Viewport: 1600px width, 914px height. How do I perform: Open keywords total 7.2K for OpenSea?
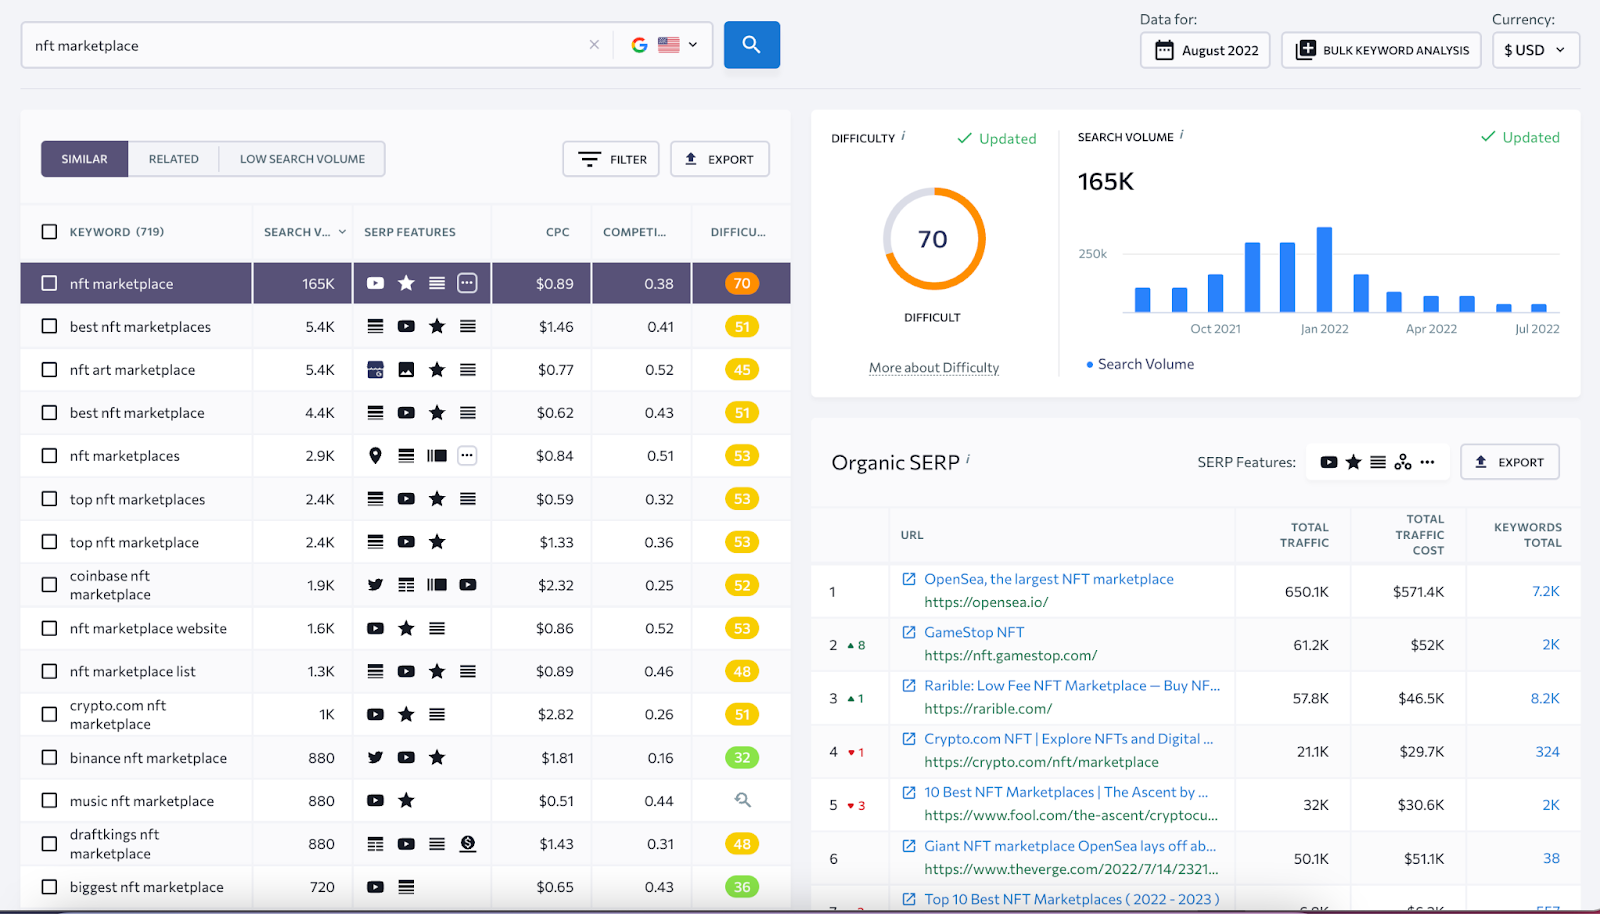(x=1545, y=591)
